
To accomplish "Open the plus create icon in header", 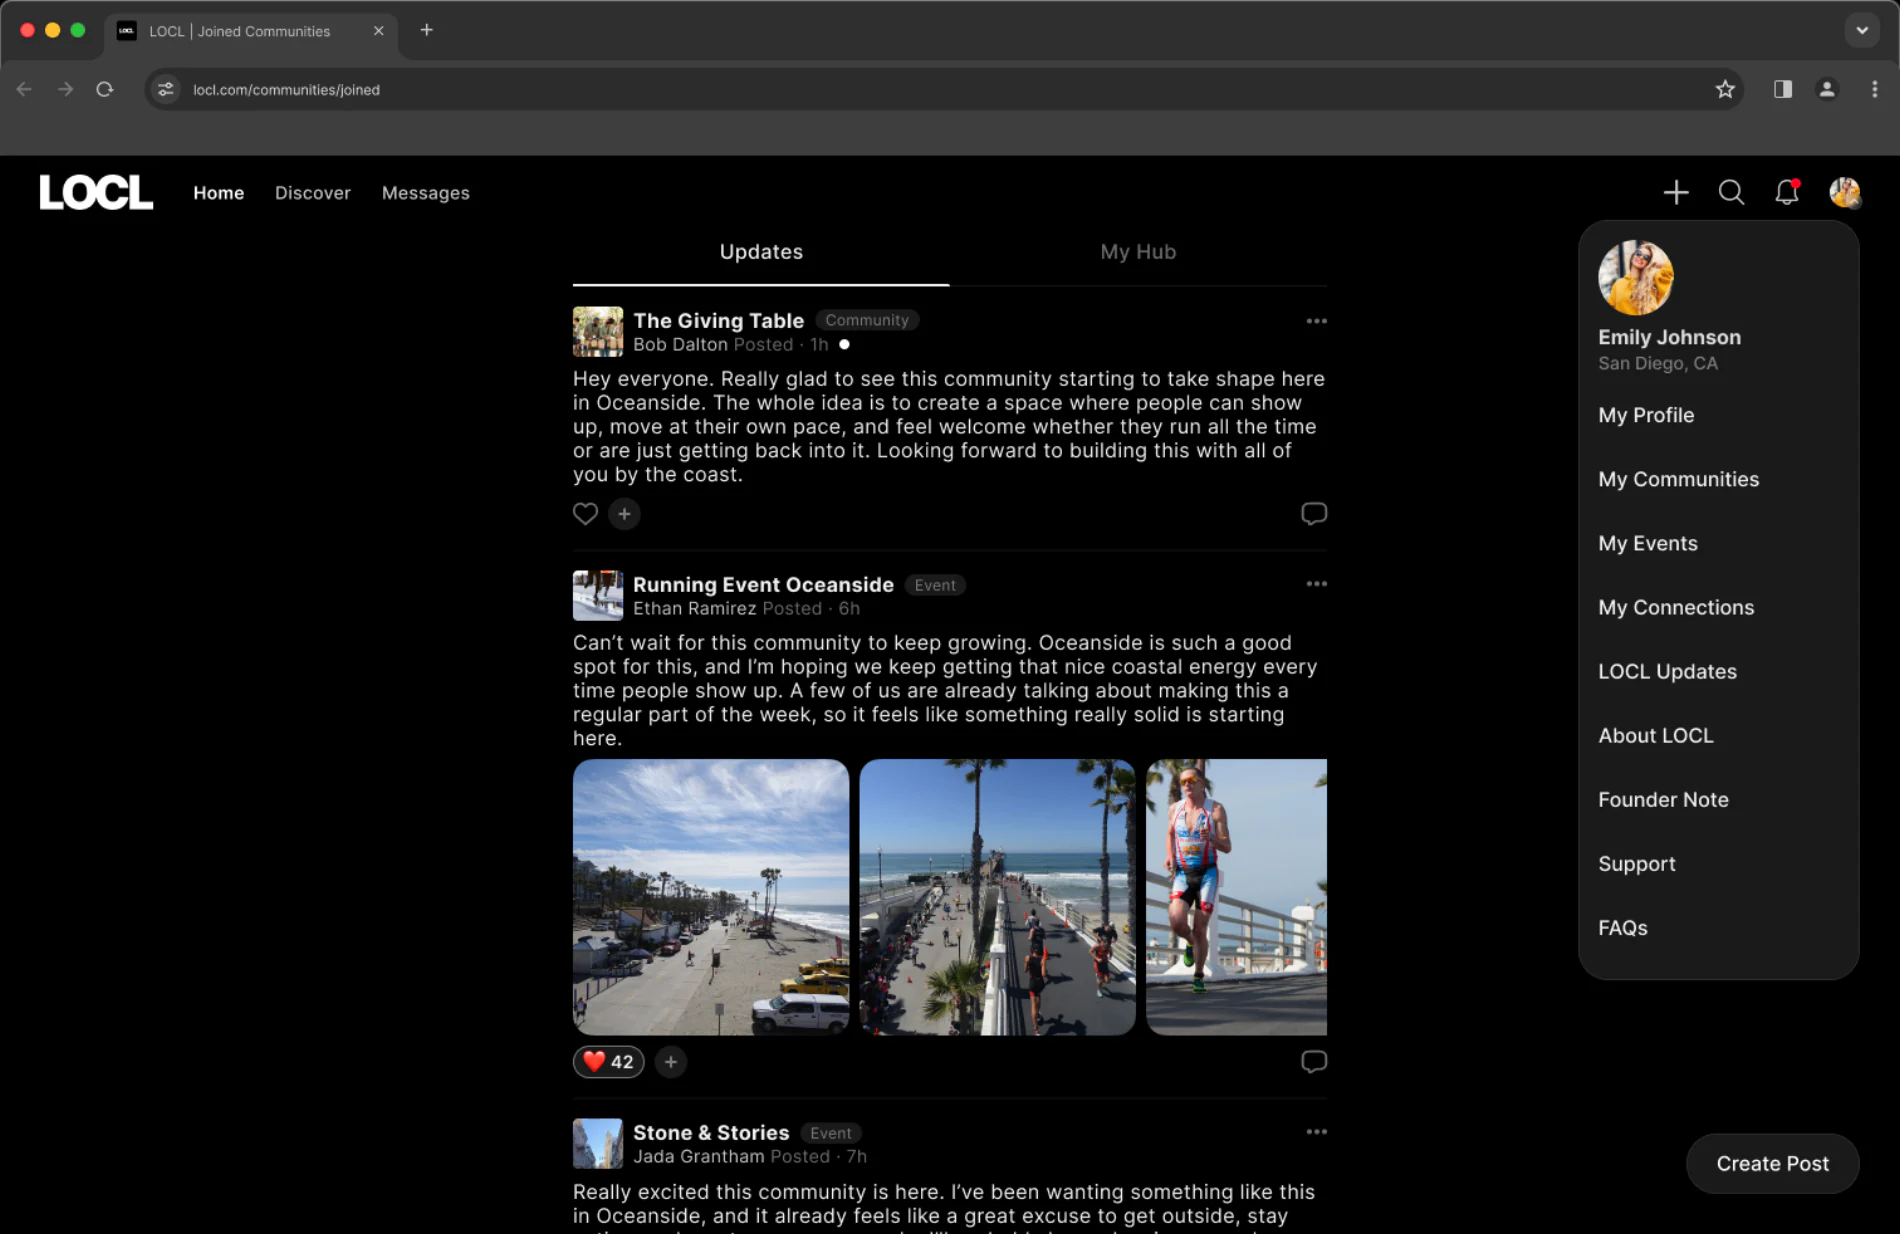I will 1676,192.
